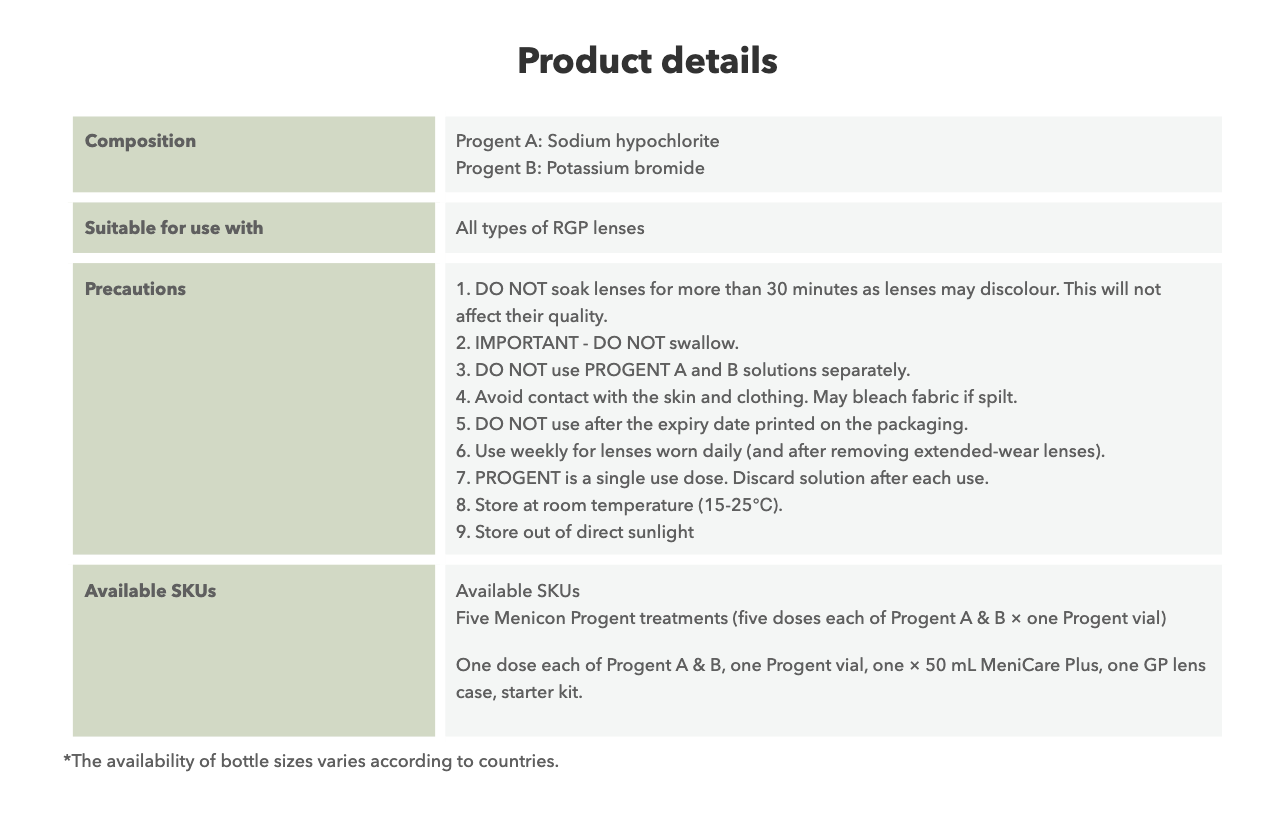This screenshot has height=816, width=1267.
Task: Click the DO NOT swallow precaution
Action: (x=597, y=343)
